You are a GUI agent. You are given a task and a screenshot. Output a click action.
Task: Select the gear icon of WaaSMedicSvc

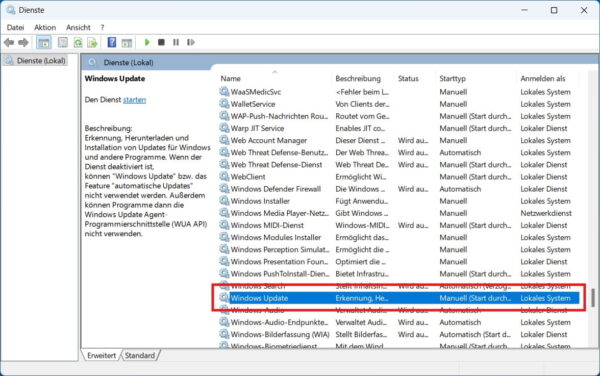point(224,92)
